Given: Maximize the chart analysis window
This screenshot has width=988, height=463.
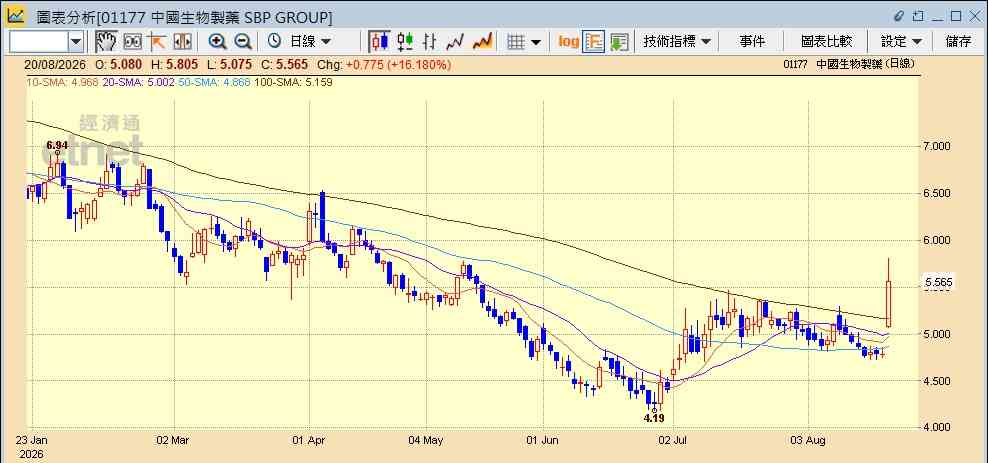Looking at the screenshot, I should click(956, 16).
